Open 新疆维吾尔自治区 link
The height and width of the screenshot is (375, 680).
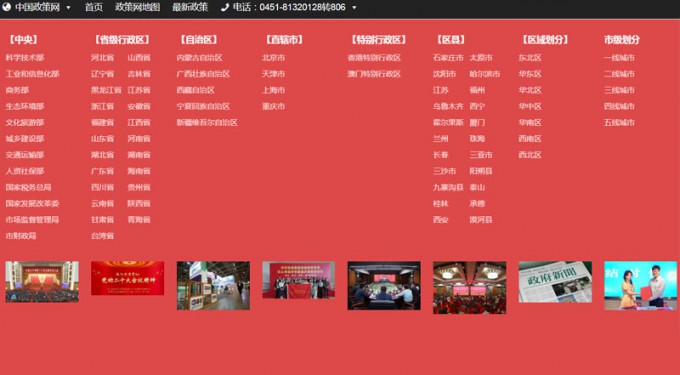point(207,123)
